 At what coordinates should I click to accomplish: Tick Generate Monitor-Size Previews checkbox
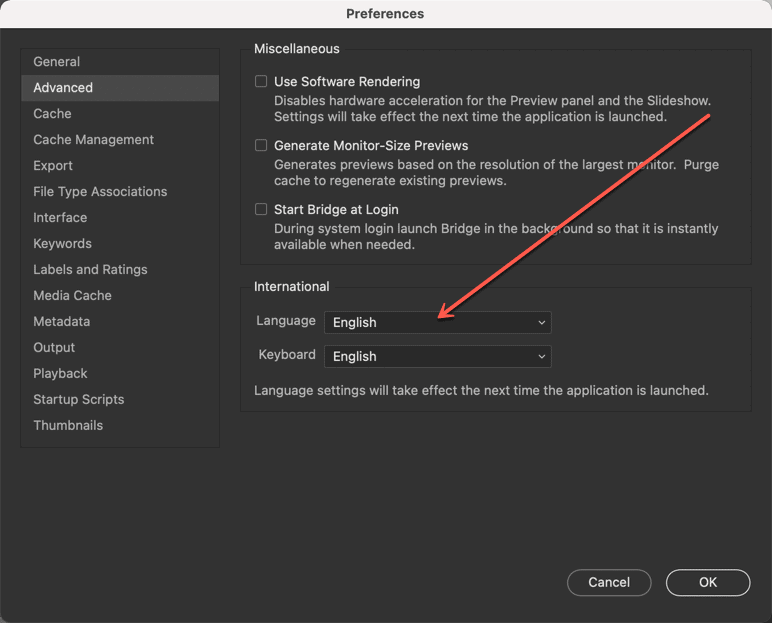coord(261,145)
